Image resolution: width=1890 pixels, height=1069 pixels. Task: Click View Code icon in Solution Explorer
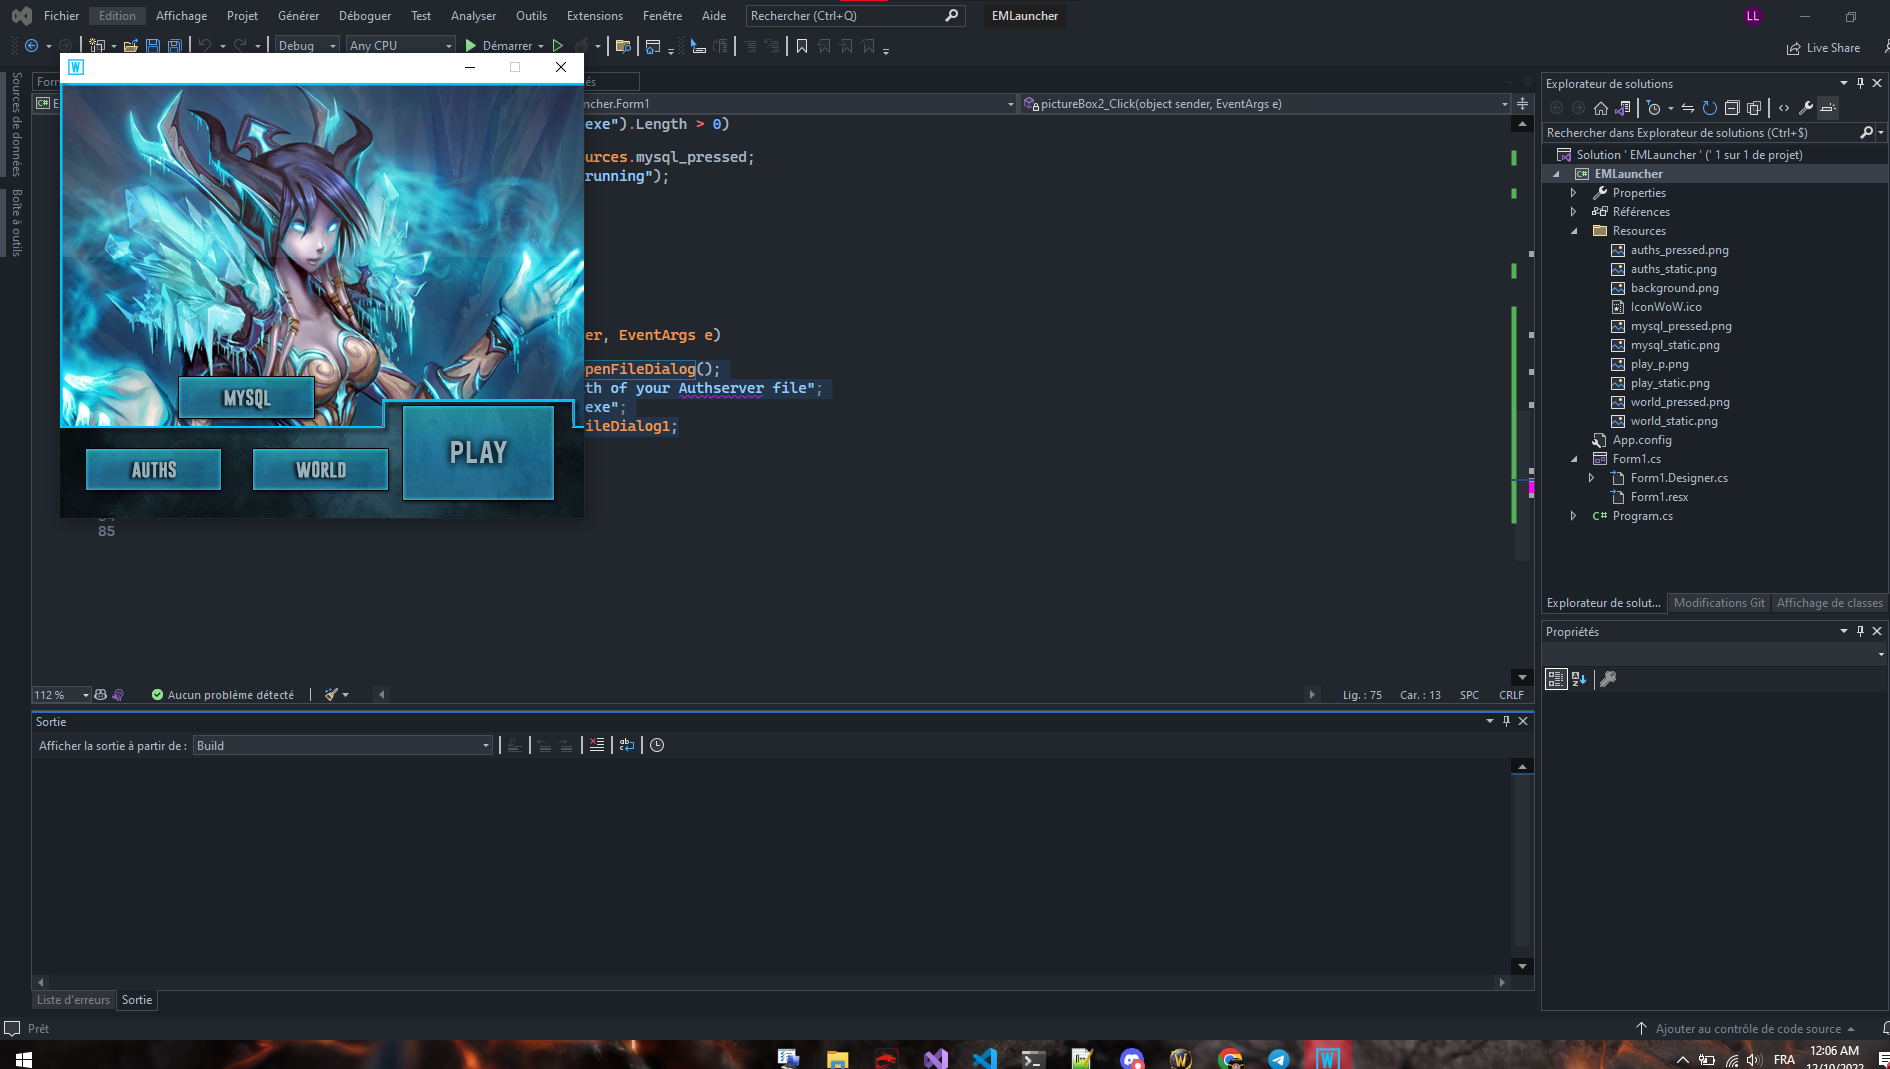click(1784, 108)
